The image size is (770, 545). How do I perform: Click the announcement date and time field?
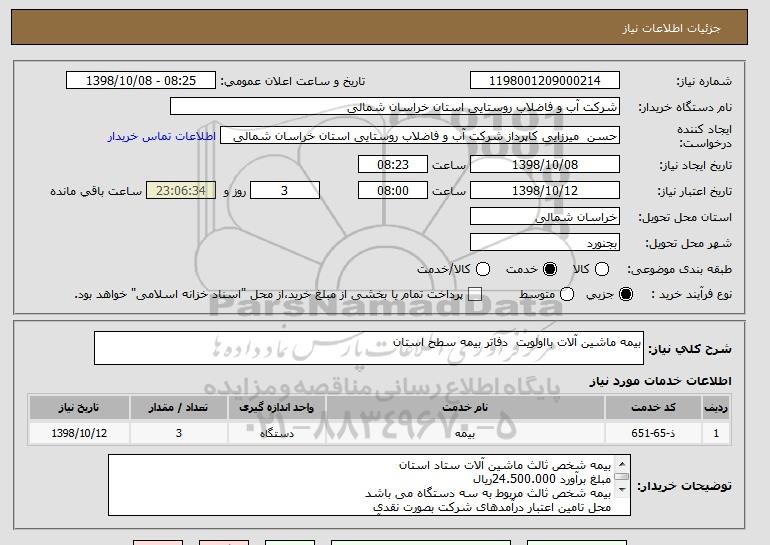click(x=141, y=81)
